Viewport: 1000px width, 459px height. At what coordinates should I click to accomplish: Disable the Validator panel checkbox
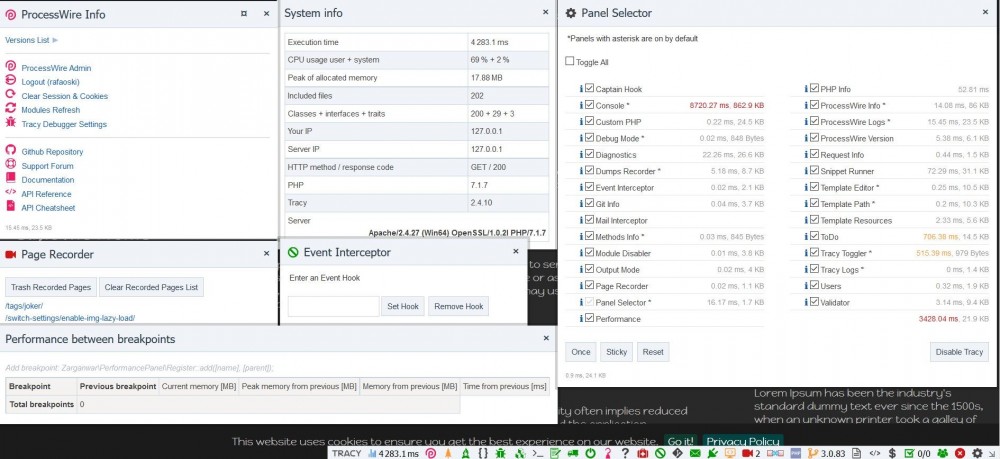[814, 301]
